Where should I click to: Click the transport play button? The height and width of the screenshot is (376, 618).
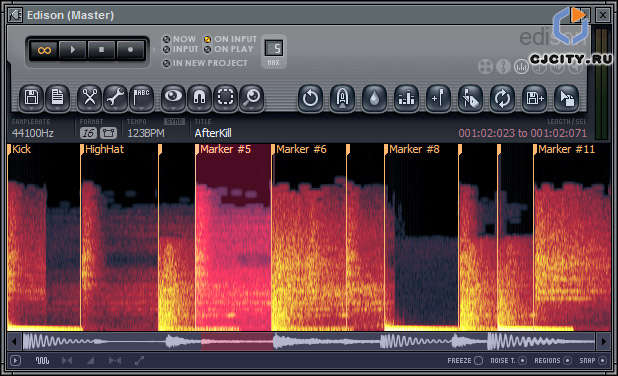pyautogui.click(x=73, y=50)
